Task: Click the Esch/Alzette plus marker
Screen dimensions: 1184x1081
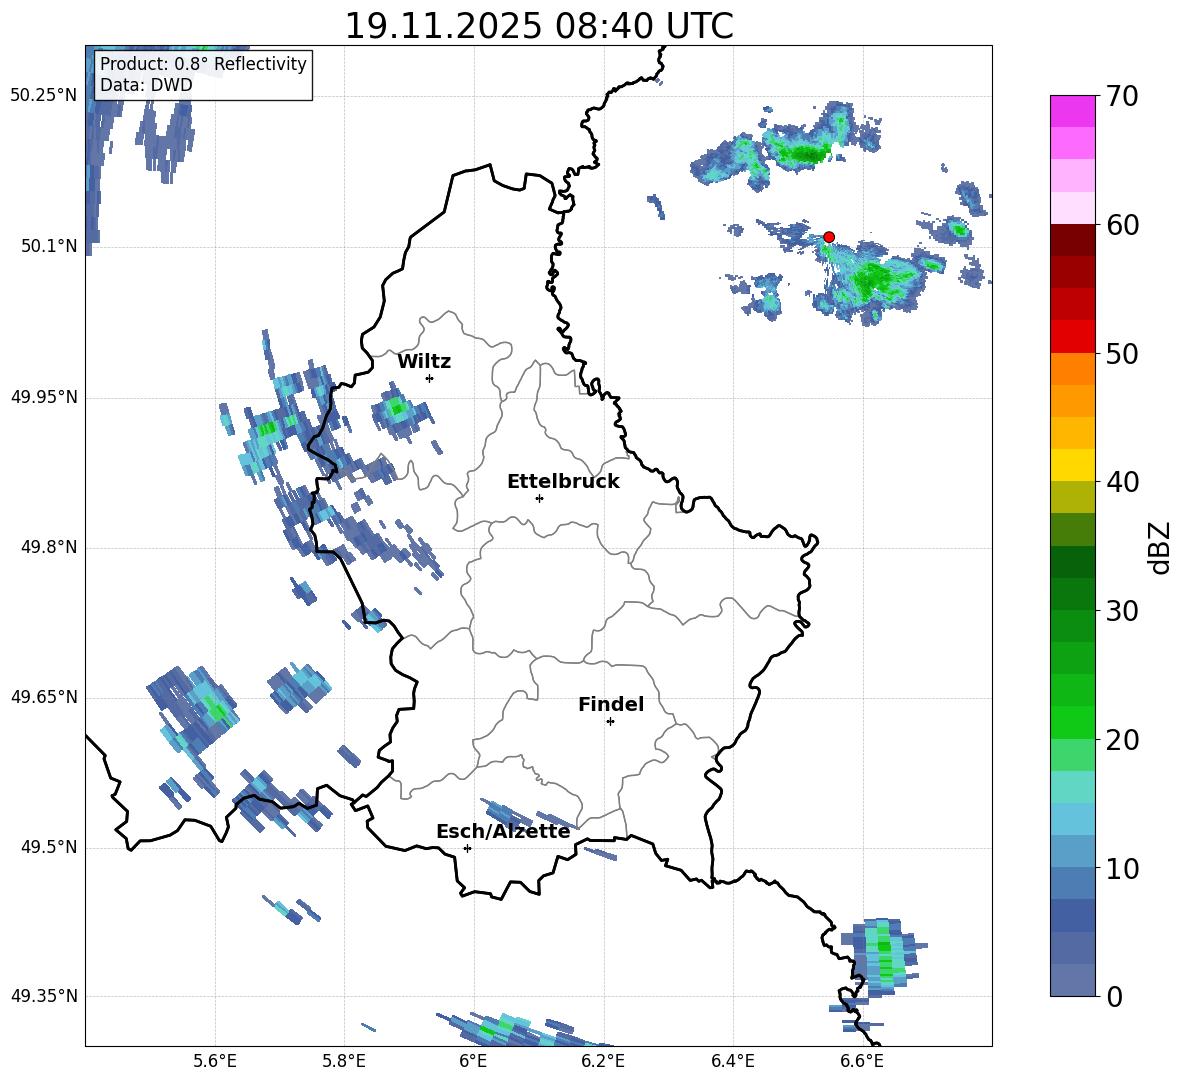Action: tap(467, 848)
